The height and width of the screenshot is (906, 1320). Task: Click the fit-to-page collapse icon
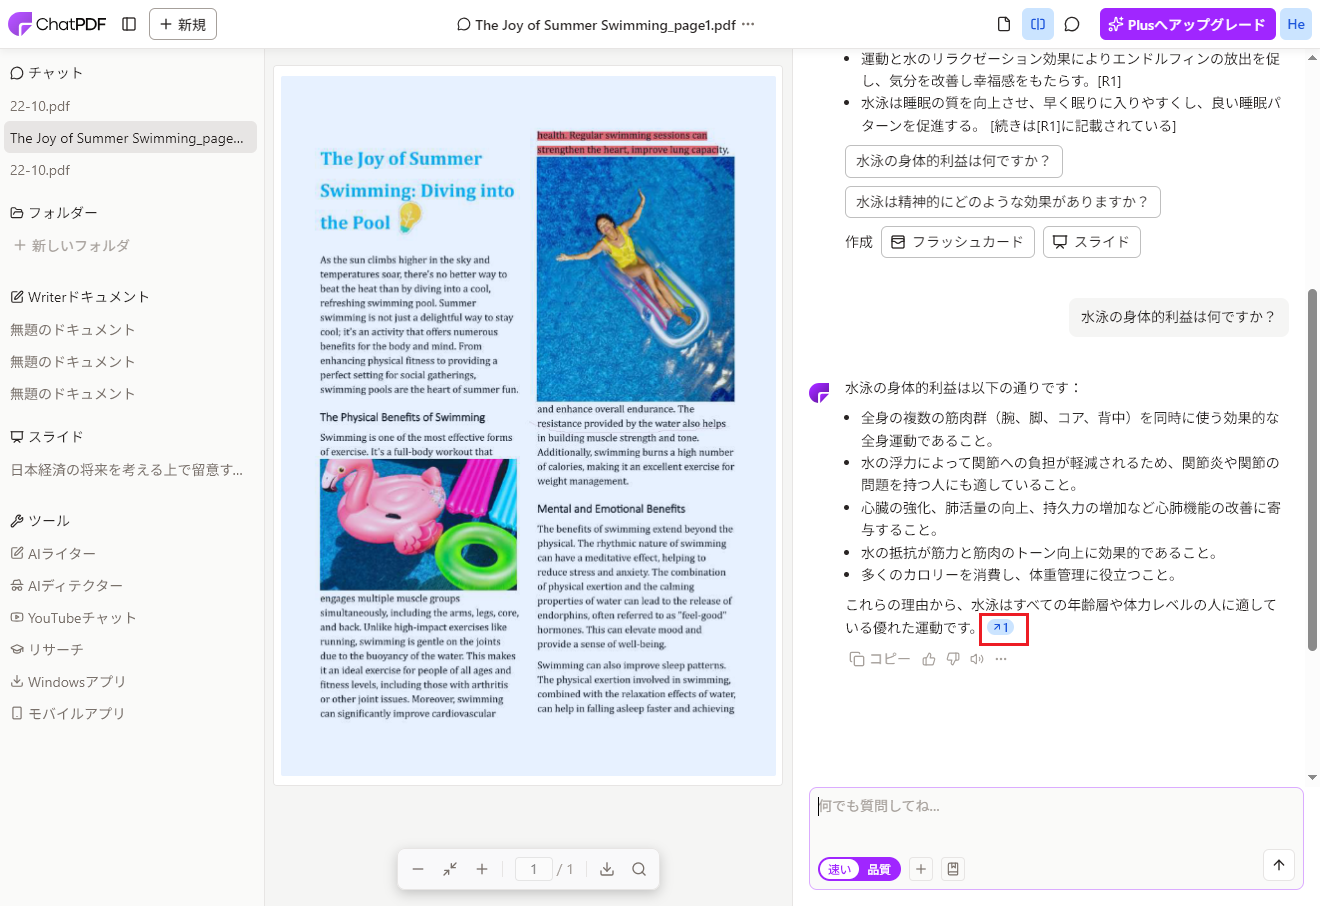(x=450, y=869)
